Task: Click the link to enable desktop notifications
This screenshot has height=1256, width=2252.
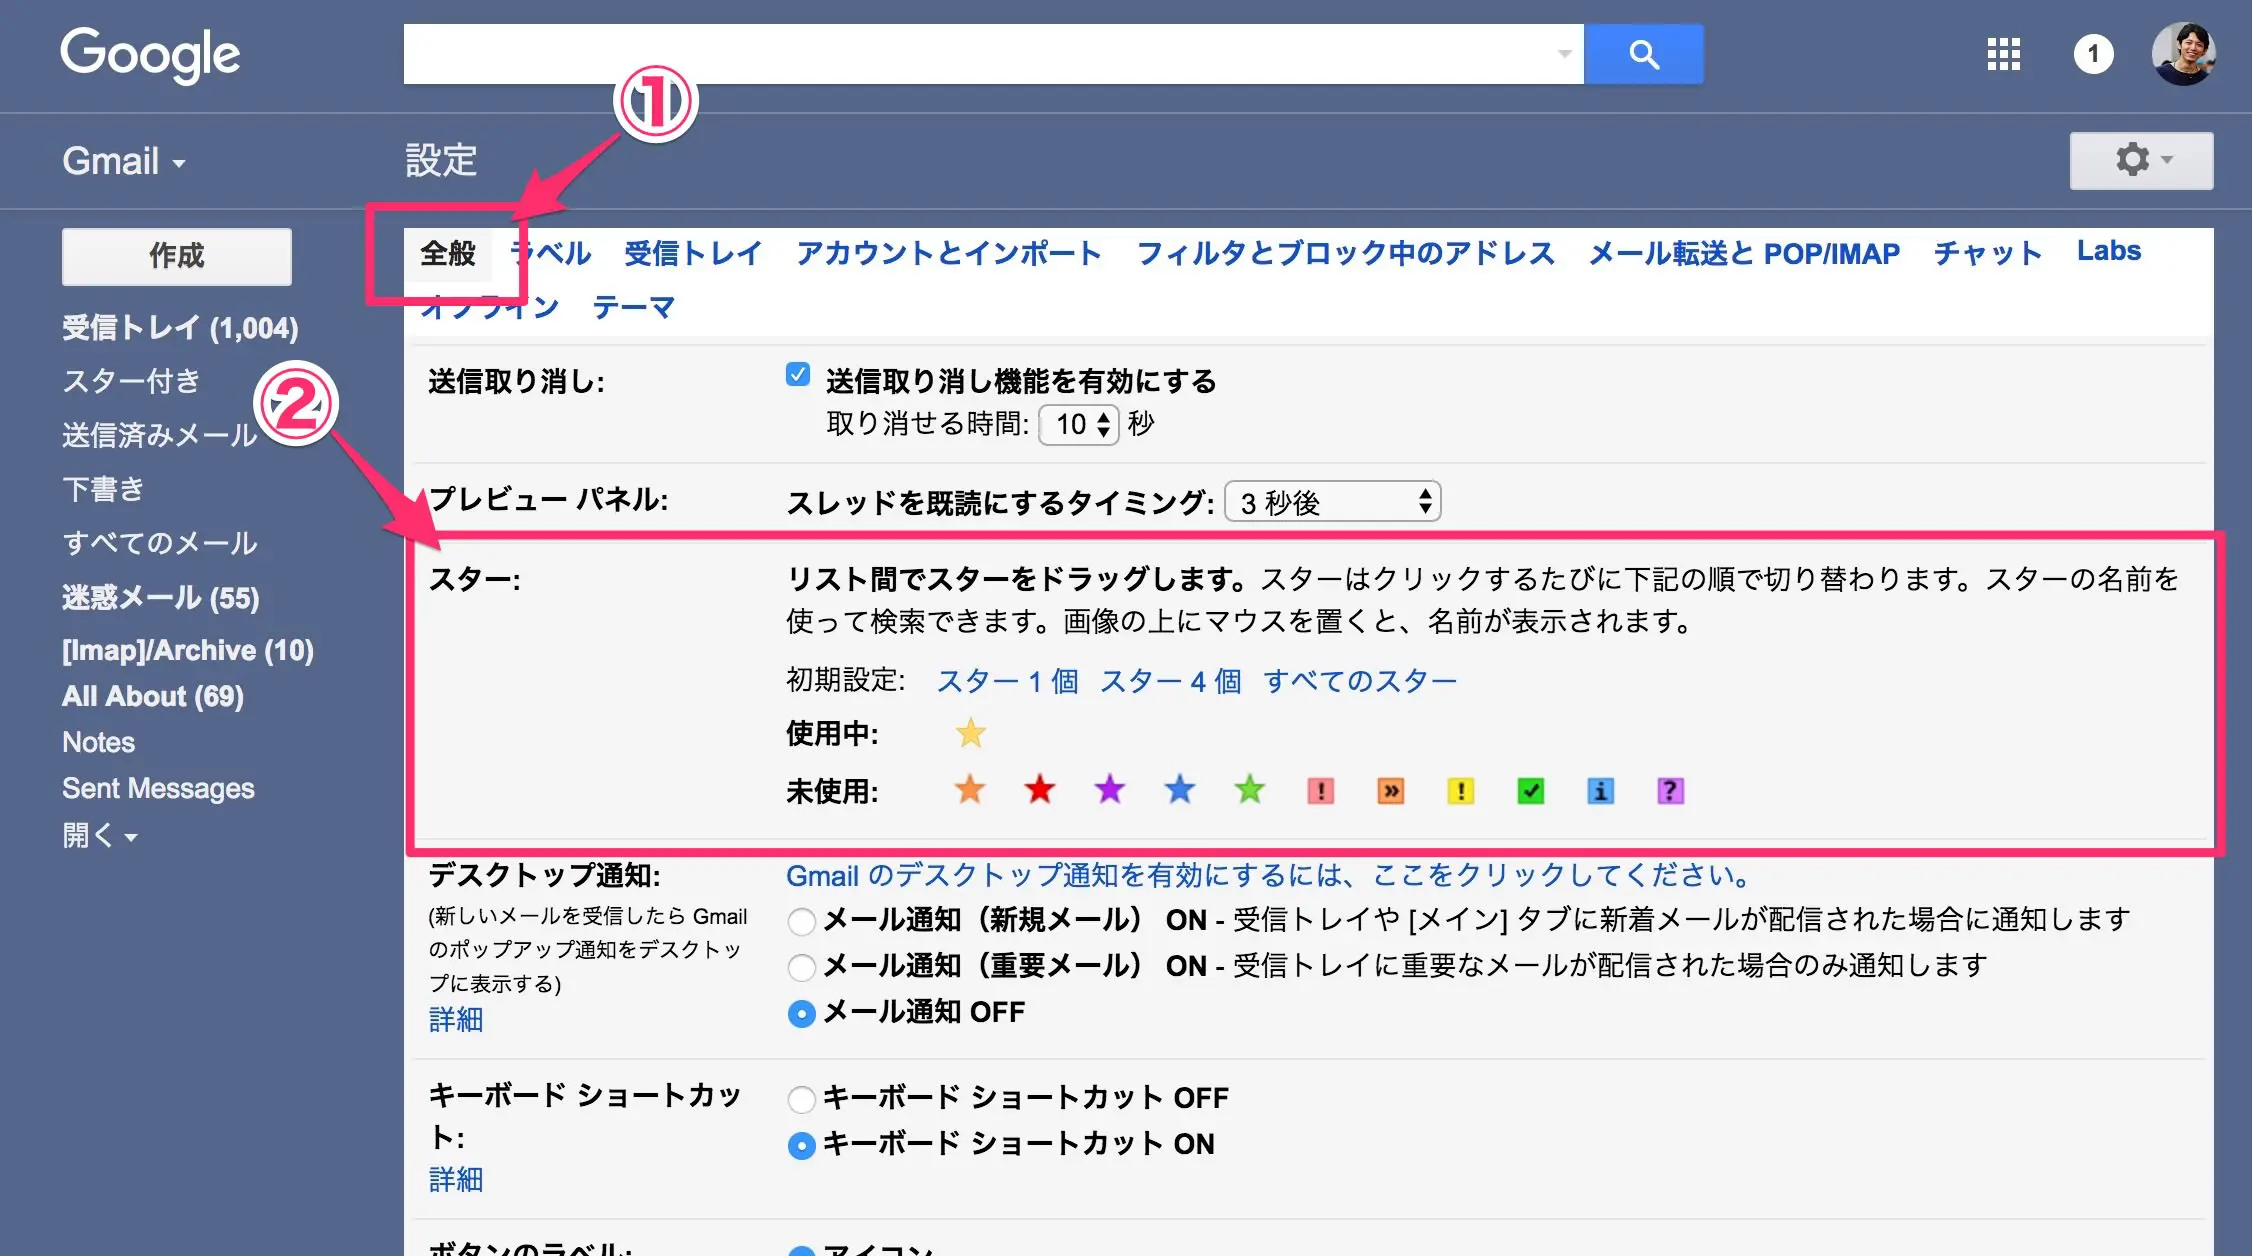Action: [1270, 876]
